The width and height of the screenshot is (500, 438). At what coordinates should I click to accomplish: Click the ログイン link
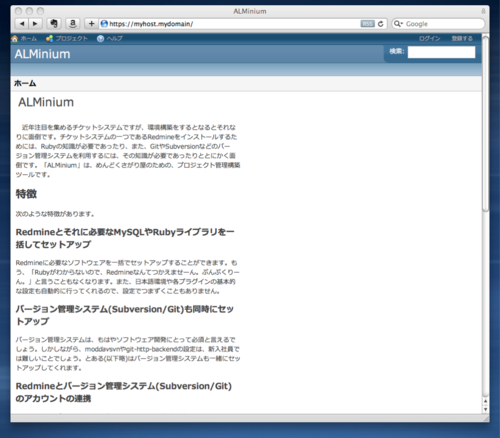pos(430,39)
